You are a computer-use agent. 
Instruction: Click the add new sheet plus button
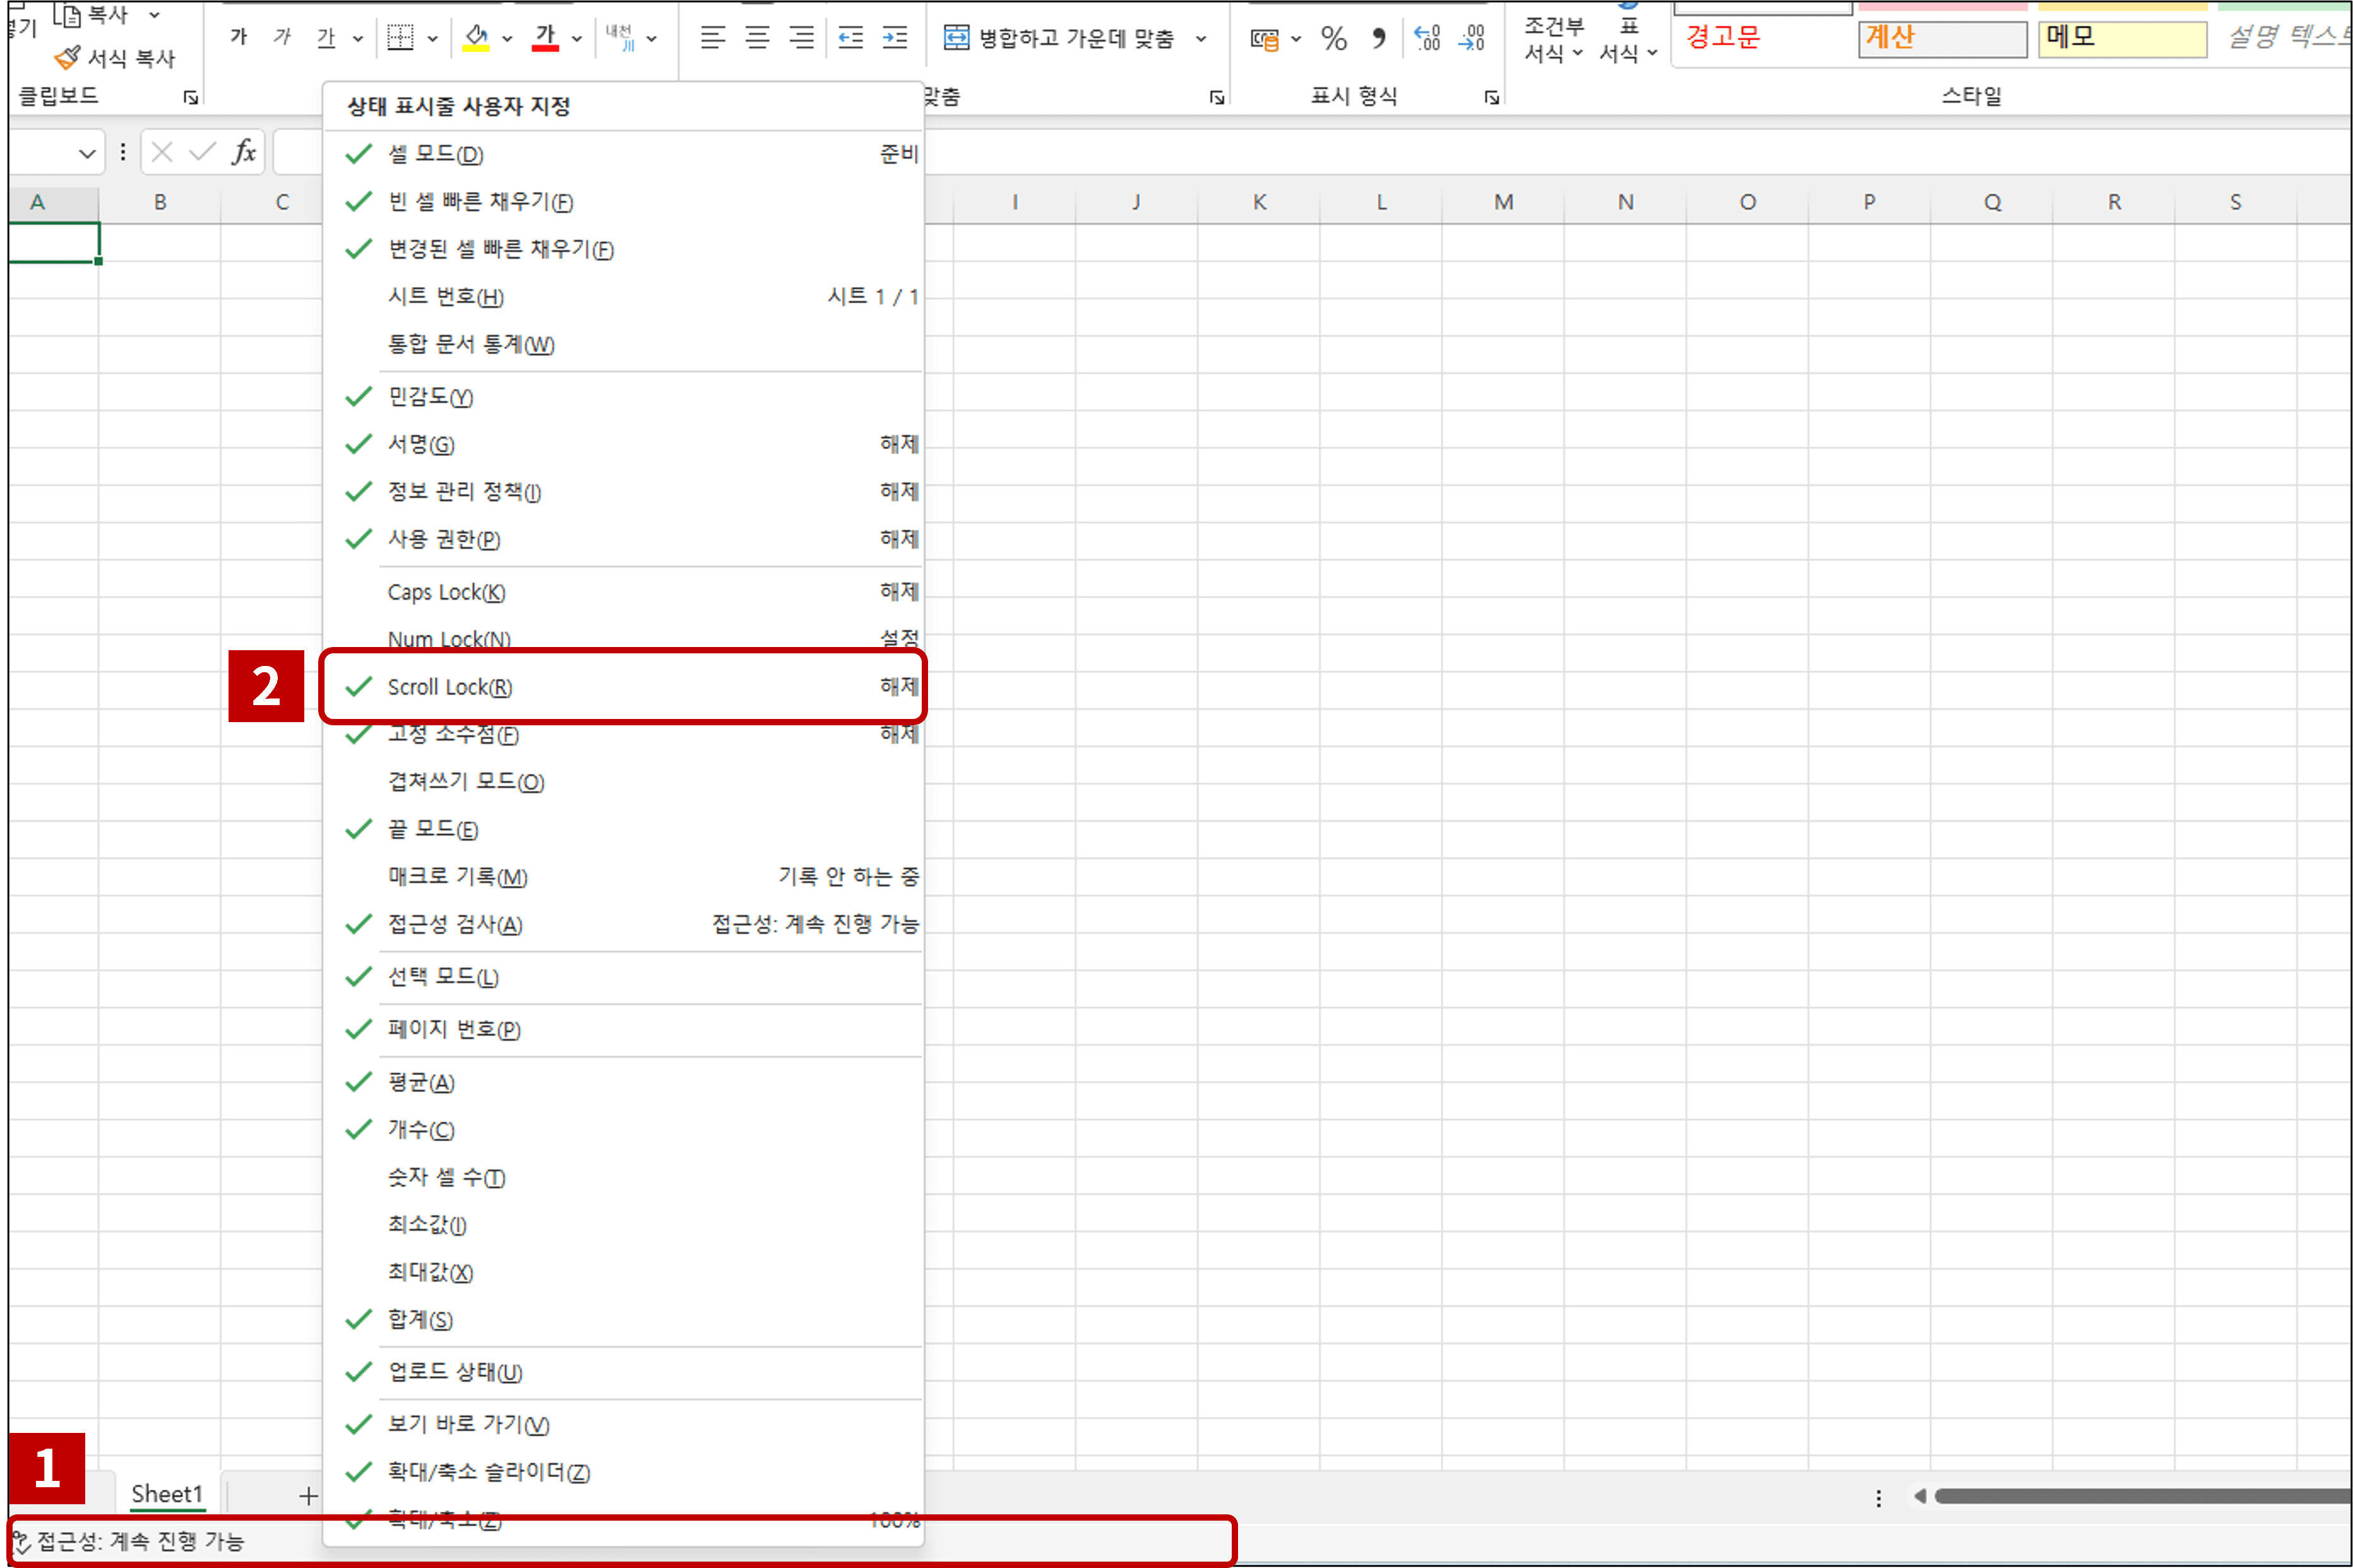pyautogui.click(x=308, y=1496)
